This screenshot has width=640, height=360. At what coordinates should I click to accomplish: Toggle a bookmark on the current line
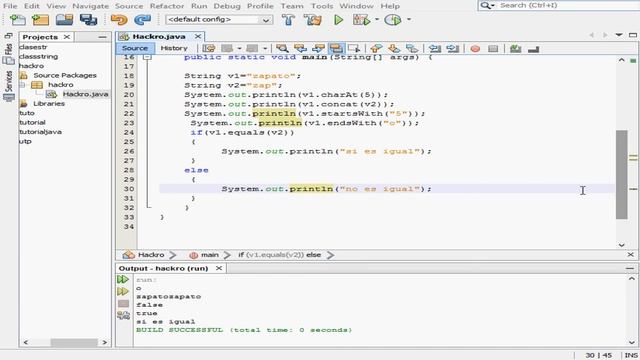pos(412,49)
